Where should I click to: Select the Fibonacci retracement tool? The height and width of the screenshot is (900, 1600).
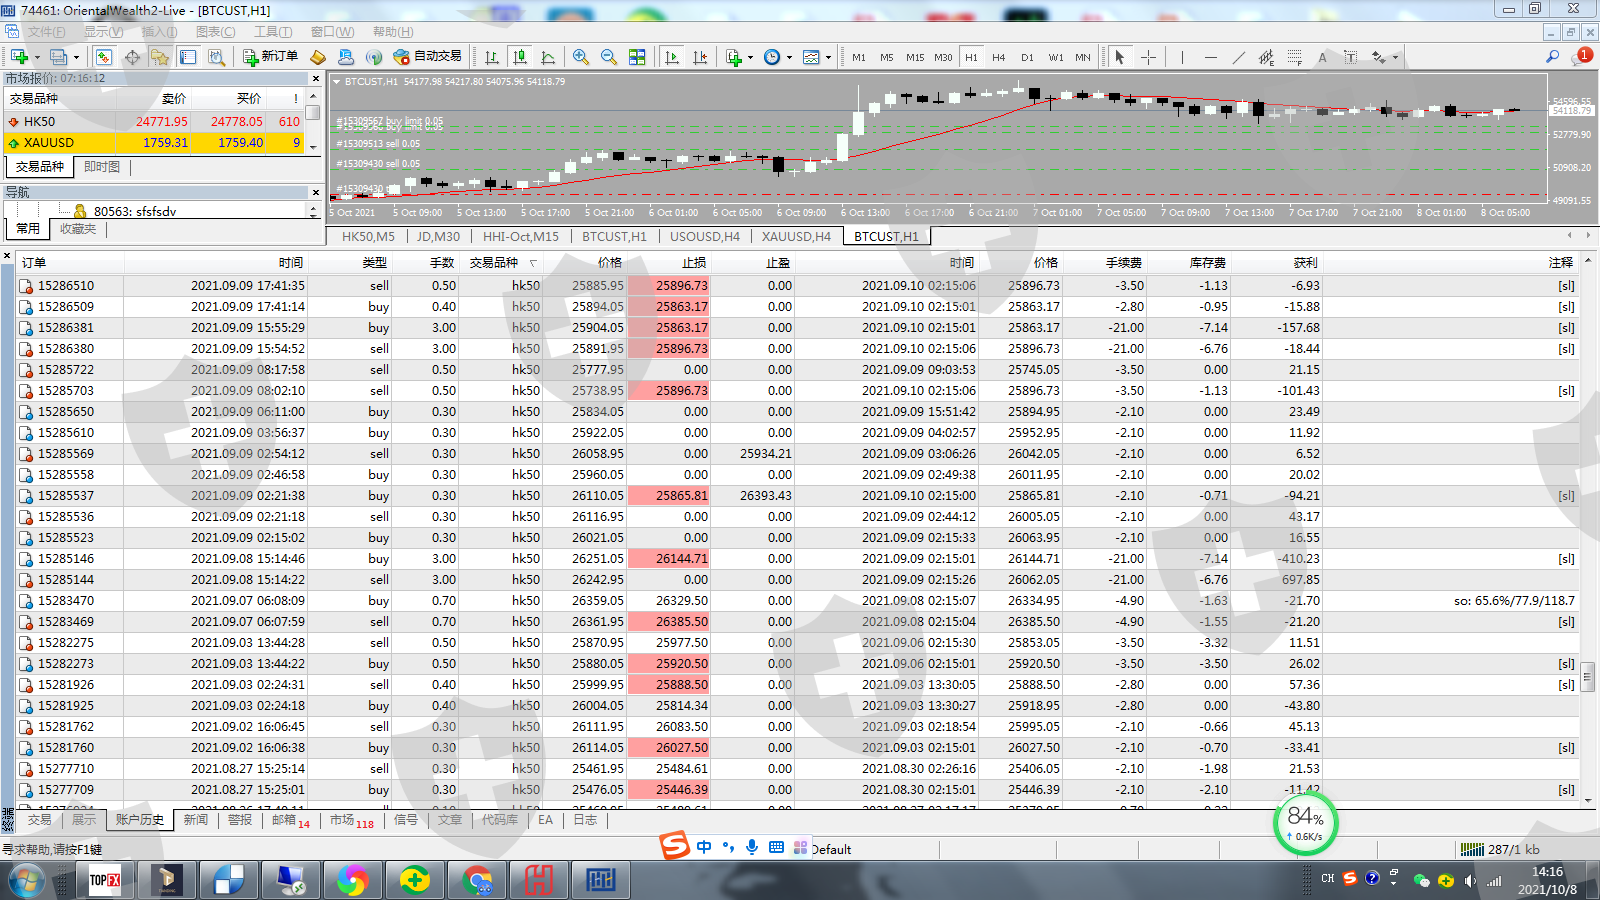pyautogui.click(x=1294, y=57)
